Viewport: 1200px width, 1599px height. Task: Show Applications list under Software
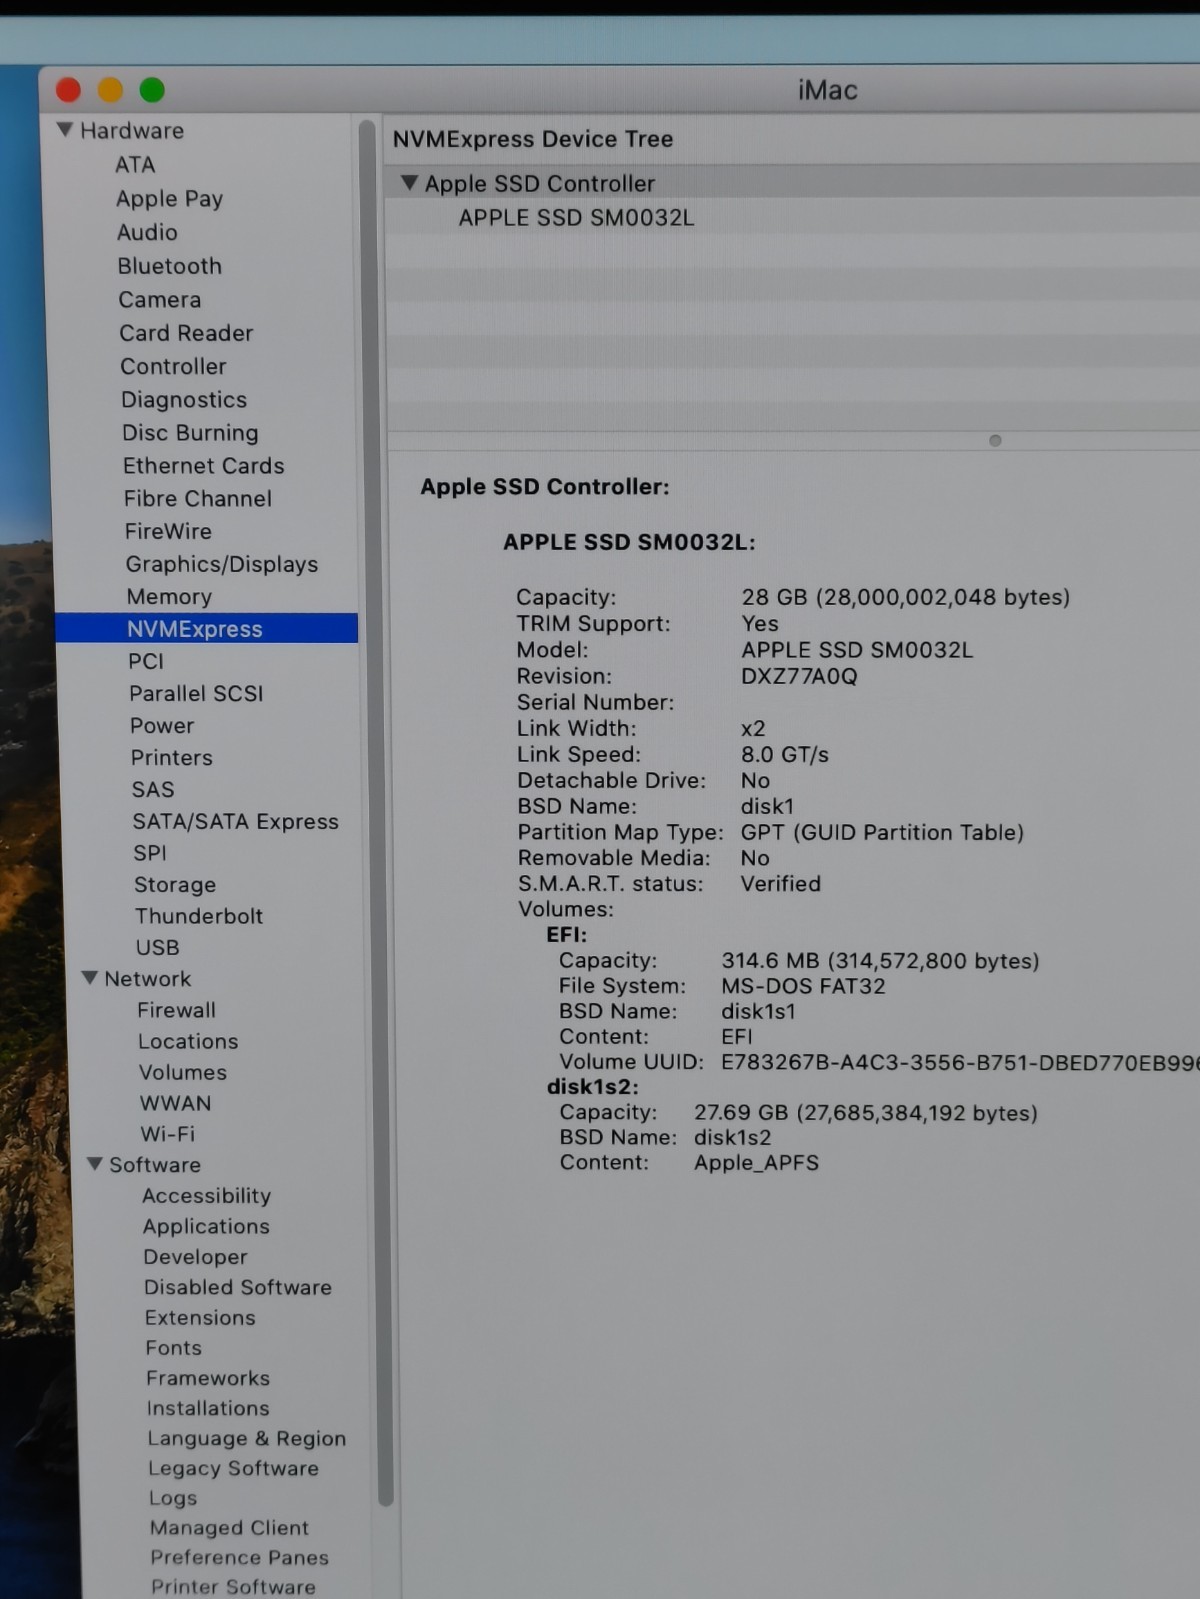tap(206, 1226)
